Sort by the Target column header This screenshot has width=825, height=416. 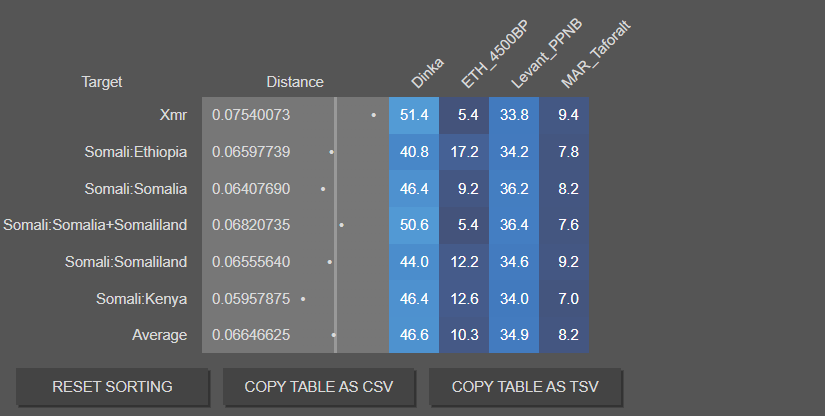[x=102, y=82]
